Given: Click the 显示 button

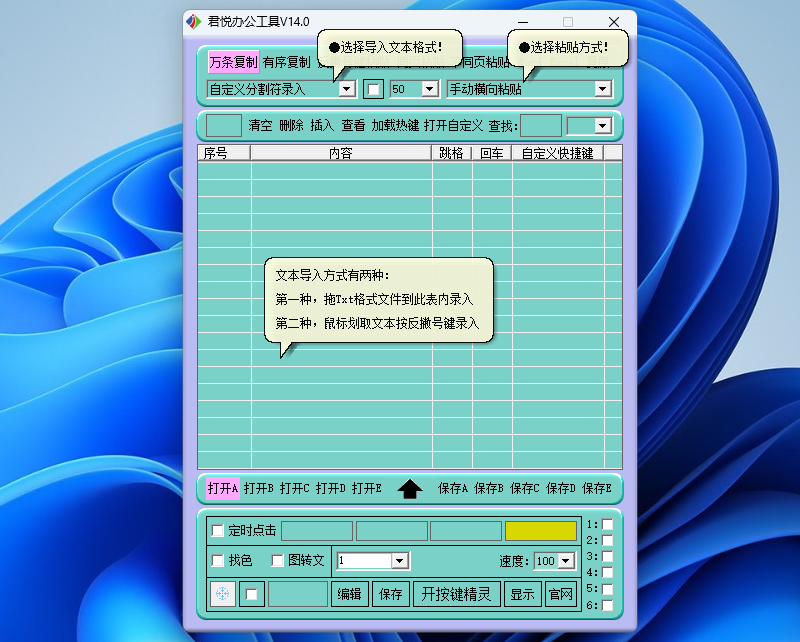Looking at the screenshot, I should click(522, 594).
